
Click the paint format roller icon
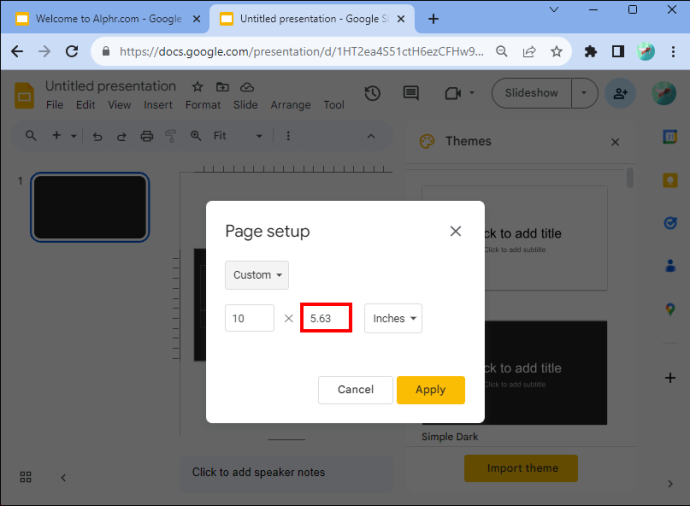[x=170, y=136]
